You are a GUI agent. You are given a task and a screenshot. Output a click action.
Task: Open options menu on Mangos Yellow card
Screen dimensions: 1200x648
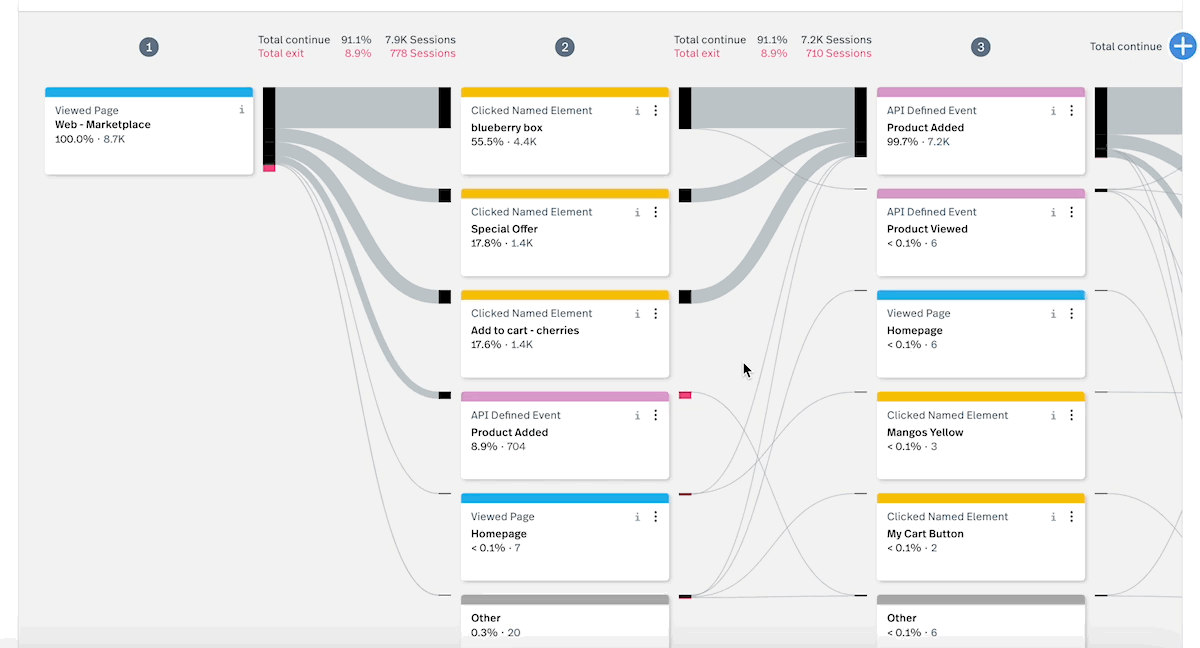[1072, 415]
